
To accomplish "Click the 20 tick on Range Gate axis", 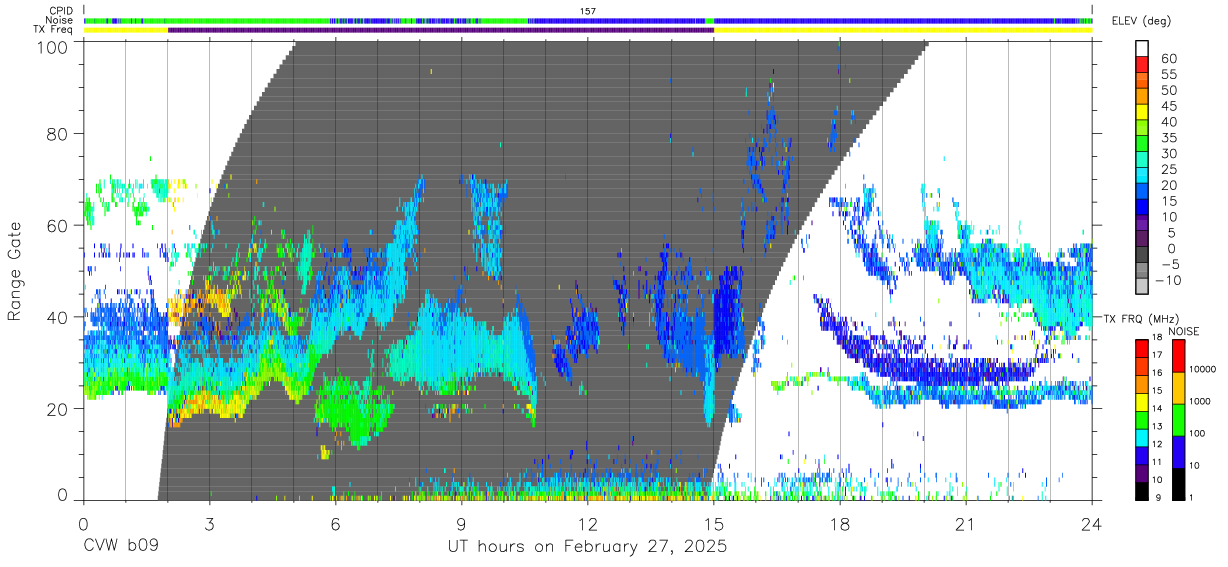I will coord(59,409).
